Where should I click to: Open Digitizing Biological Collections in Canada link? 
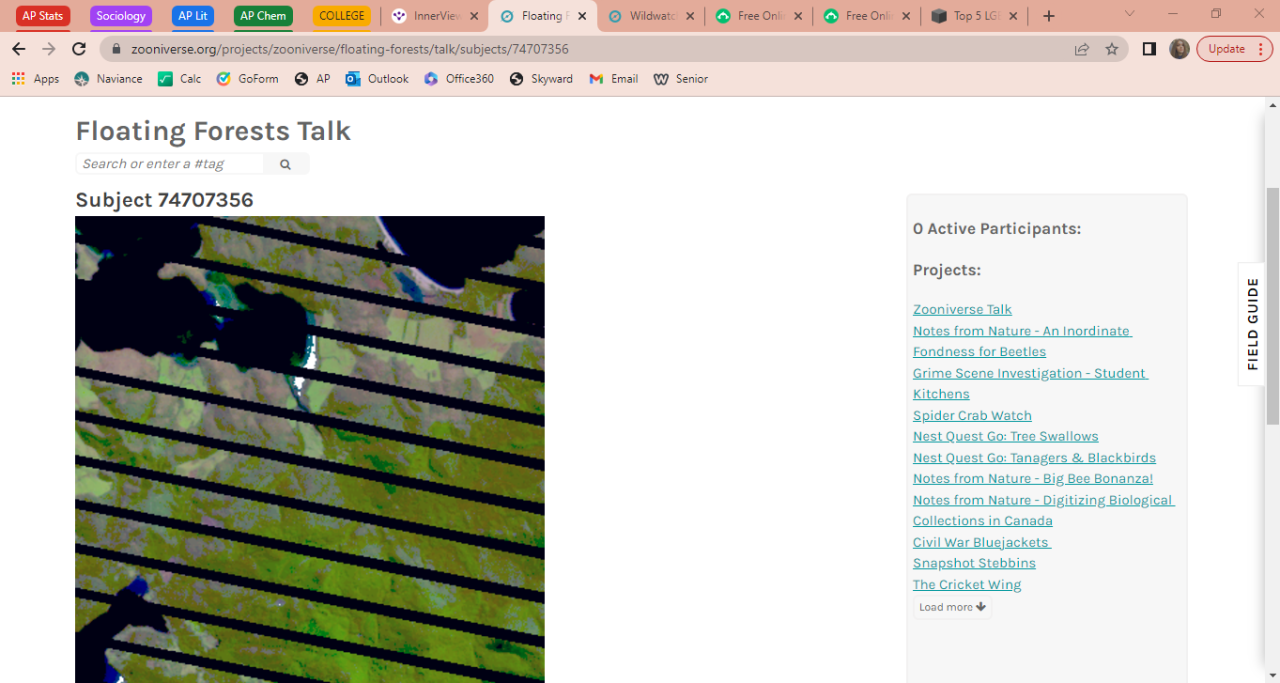coord(1043,510)
